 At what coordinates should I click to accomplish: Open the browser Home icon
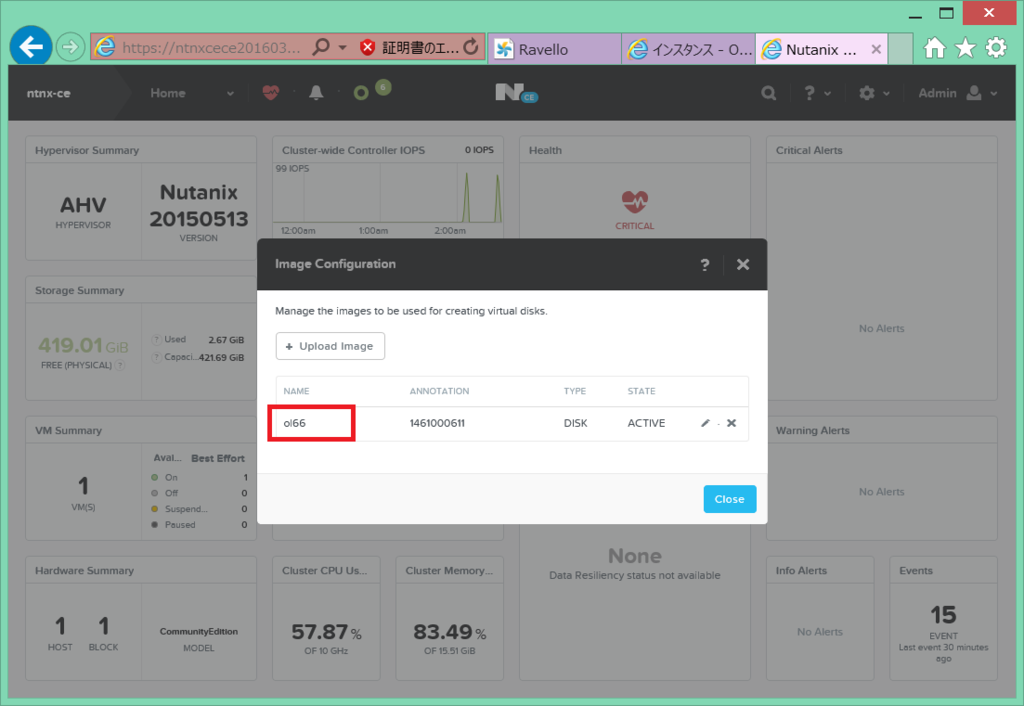coord(935,48)
